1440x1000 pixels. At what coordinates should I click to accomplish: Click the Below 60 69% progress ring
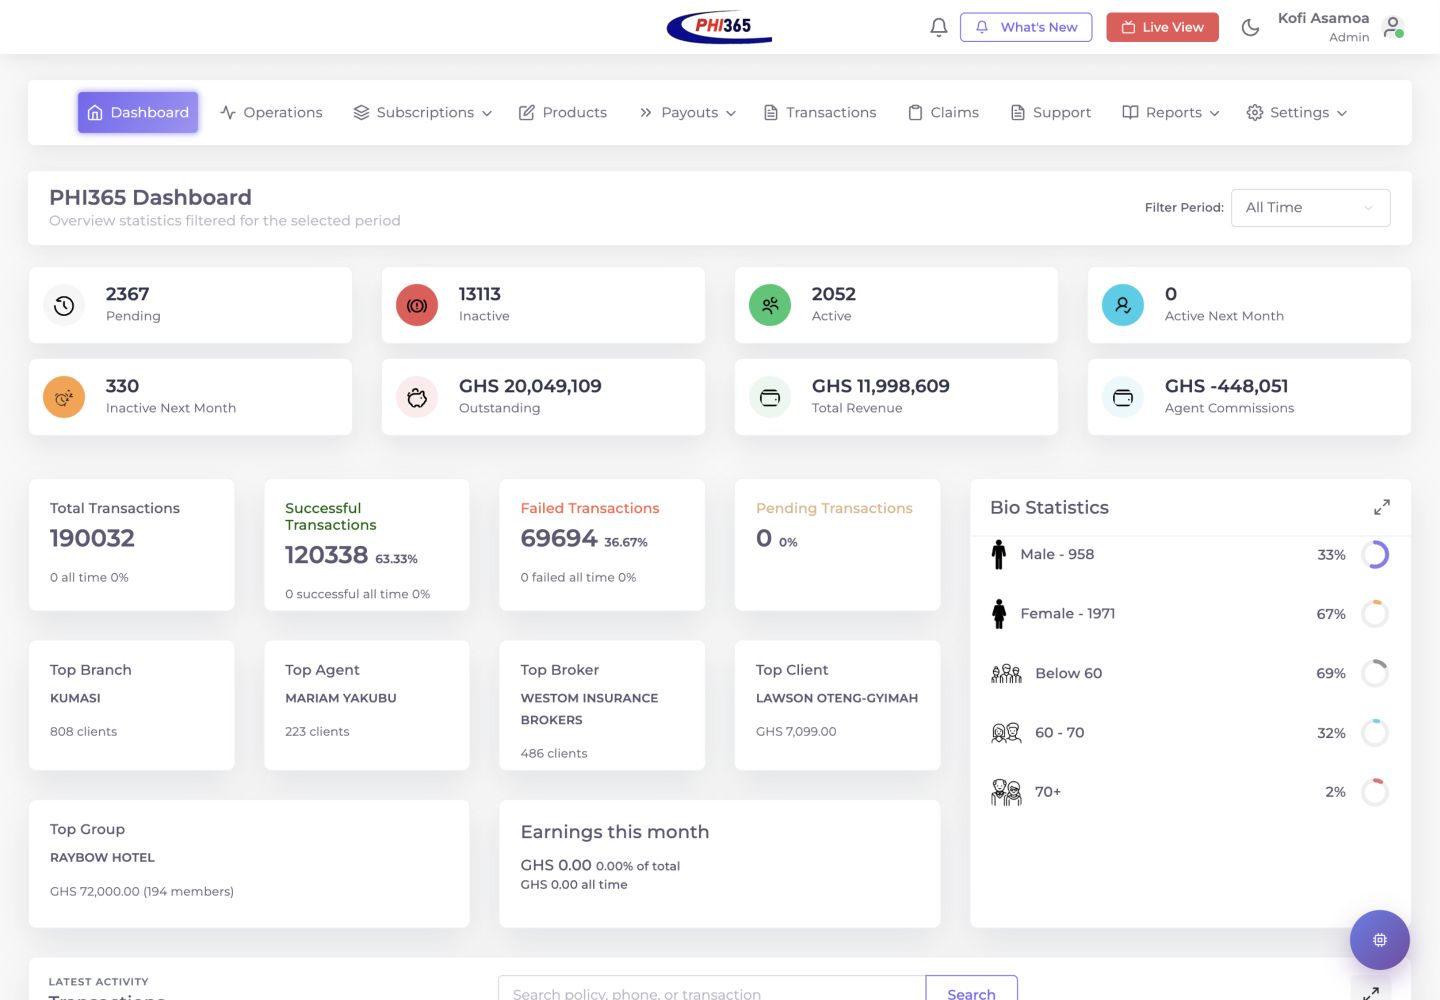1375,673
